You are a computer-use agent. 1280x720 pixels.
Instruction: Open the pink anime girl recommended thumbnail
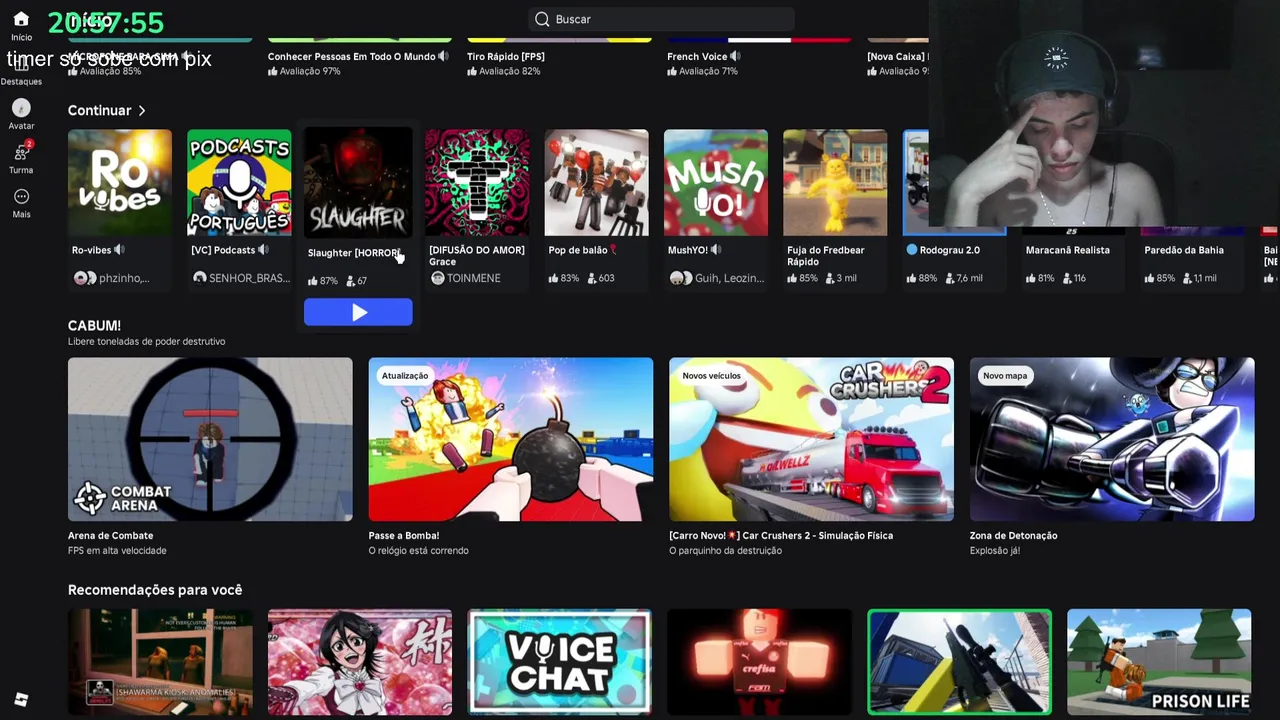pyautogui.click(x=360, y=662)
